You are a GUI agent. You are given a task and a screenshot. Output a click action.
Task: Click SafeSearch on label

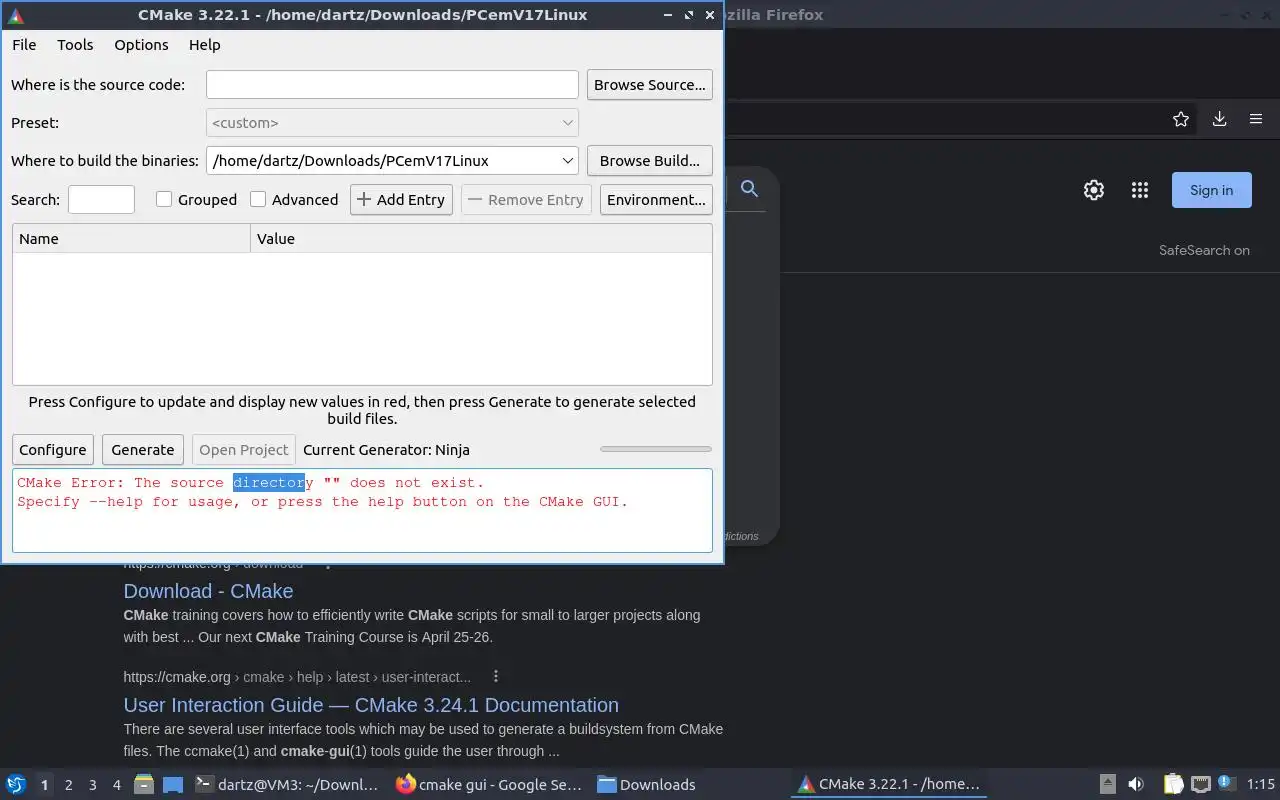point(1204,250)
